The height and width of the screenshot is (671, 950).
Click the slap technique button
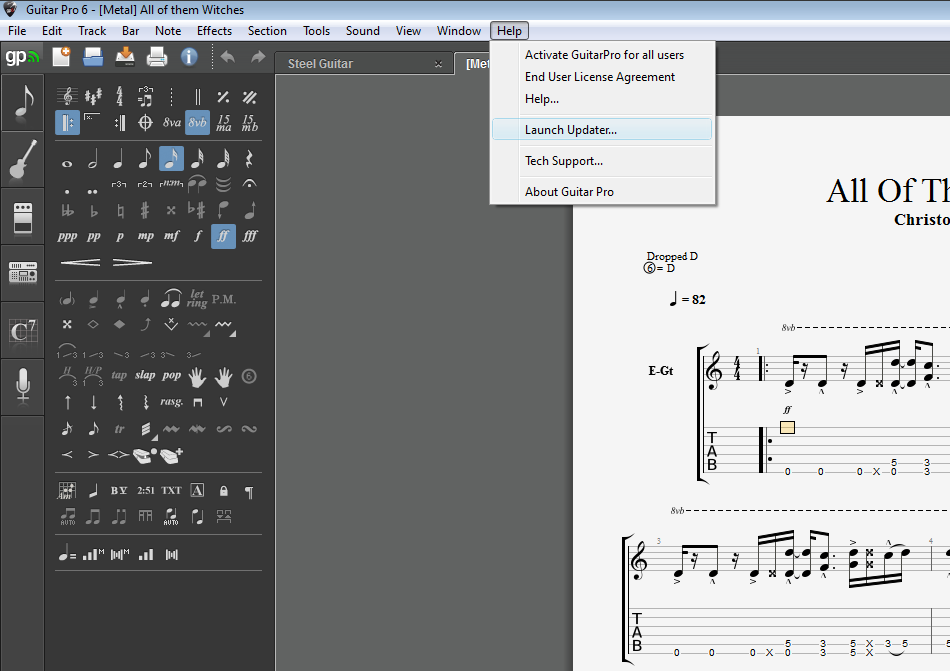pos(145,375)
